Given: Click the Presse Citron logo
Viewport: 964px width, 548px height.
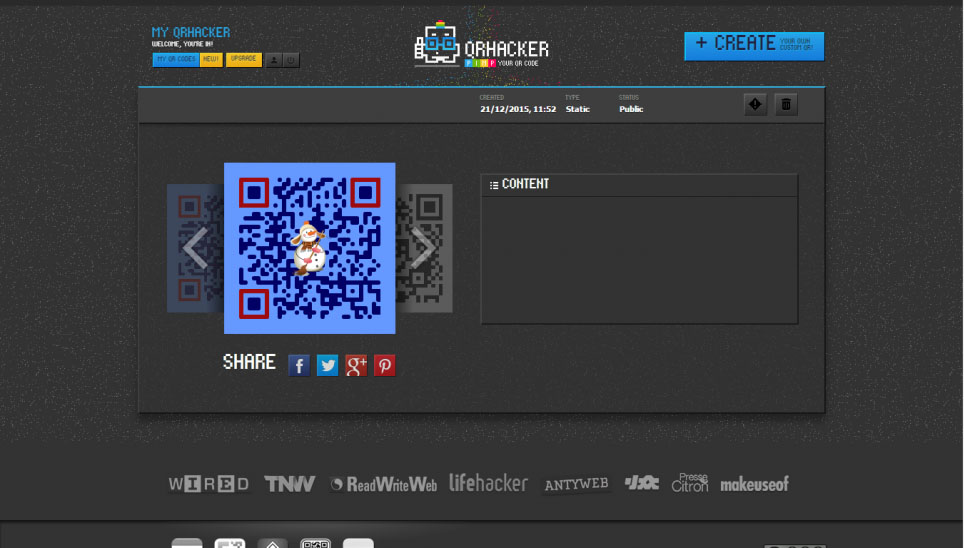Looking at the screenshot, I should tap(690, 483).
